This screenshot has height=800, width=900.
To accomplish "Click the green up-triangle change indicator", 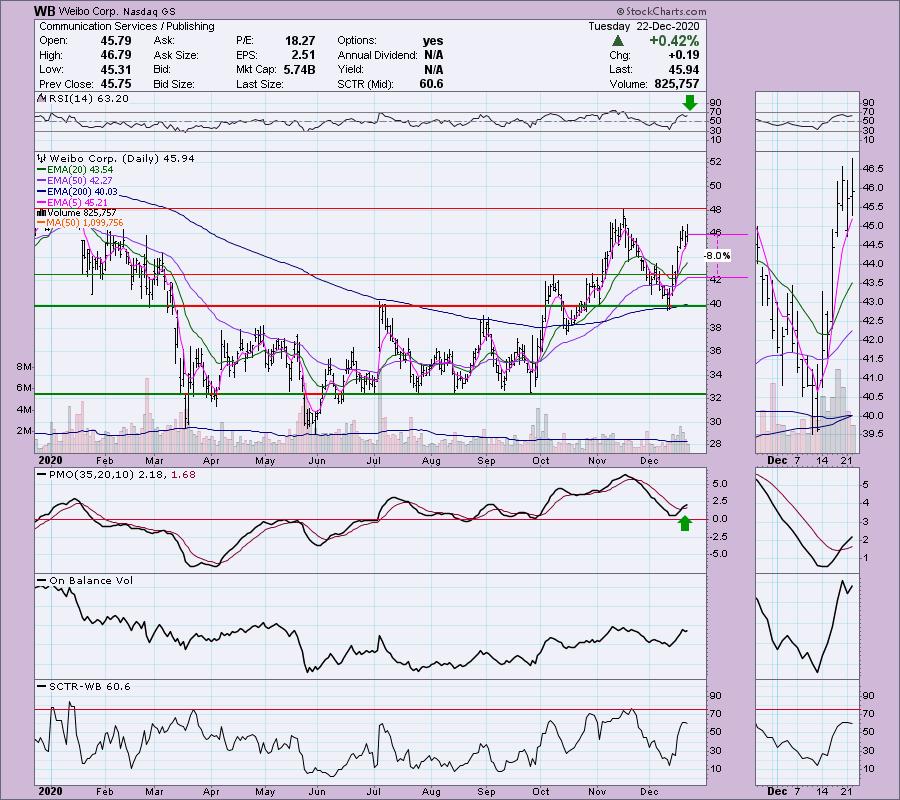I will click(618, 41).
